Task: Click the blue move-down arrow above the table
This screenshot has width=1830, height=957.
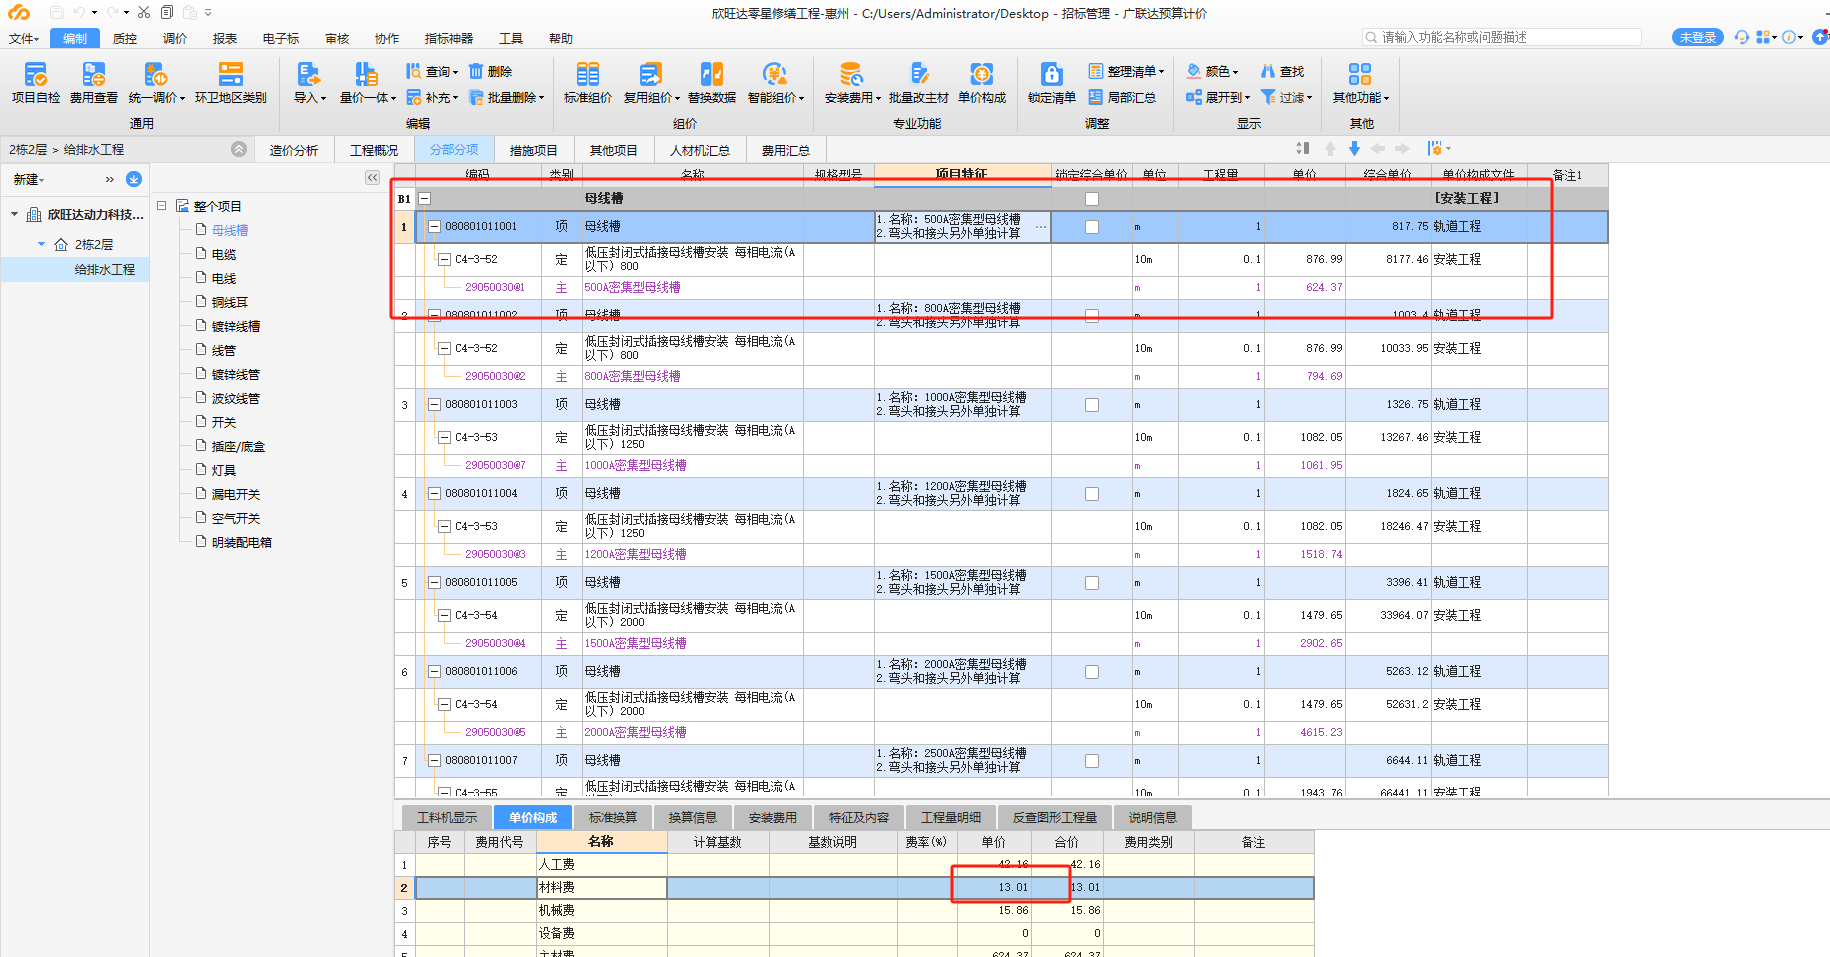Action: coord(1354,148)
